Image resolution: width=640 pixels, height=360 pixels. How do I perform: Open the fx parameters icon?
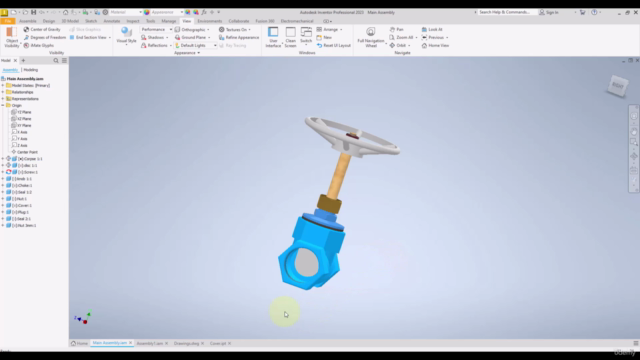coord(204,12)
